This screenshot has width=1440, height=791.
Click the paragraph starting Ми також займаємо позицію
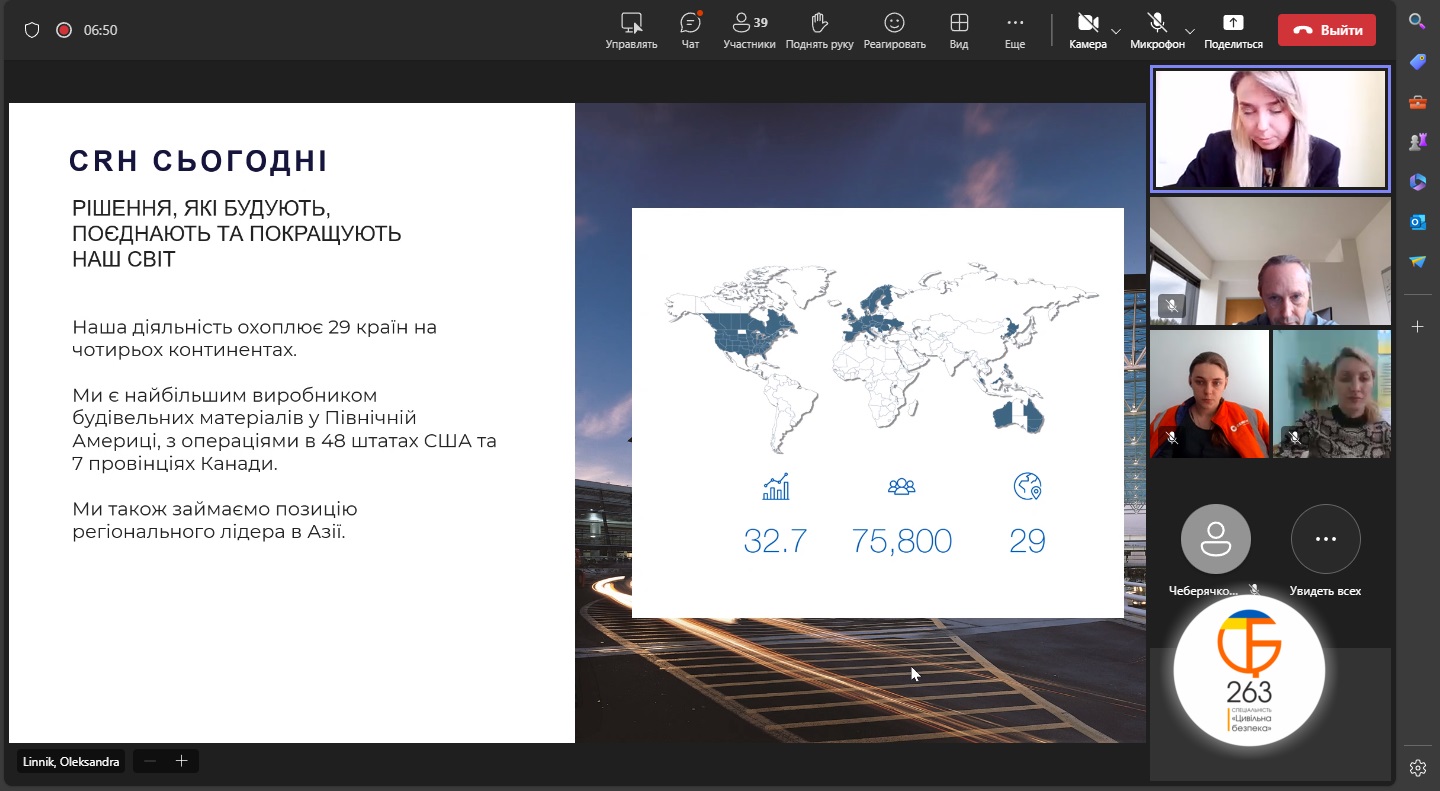click(x=215, y=521)
